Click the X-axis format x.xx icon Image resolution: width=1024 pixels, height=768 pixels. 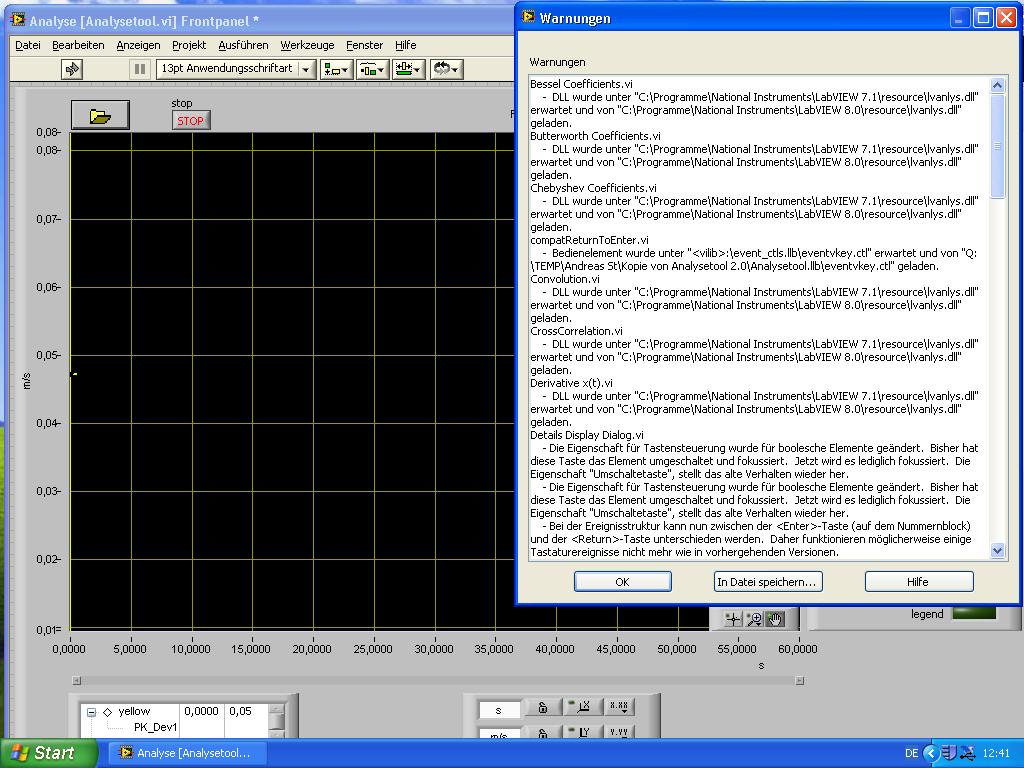click(x=619, y=708)
